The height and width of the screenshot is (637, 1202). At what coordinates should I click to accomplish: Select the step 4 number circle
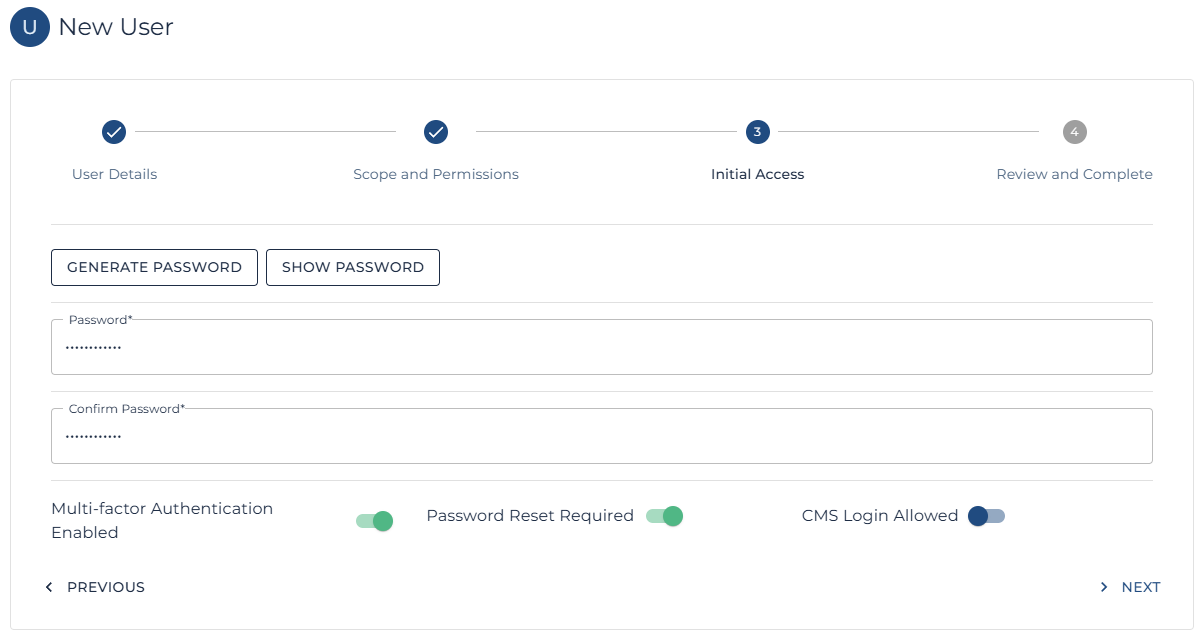coord(1074,132)
